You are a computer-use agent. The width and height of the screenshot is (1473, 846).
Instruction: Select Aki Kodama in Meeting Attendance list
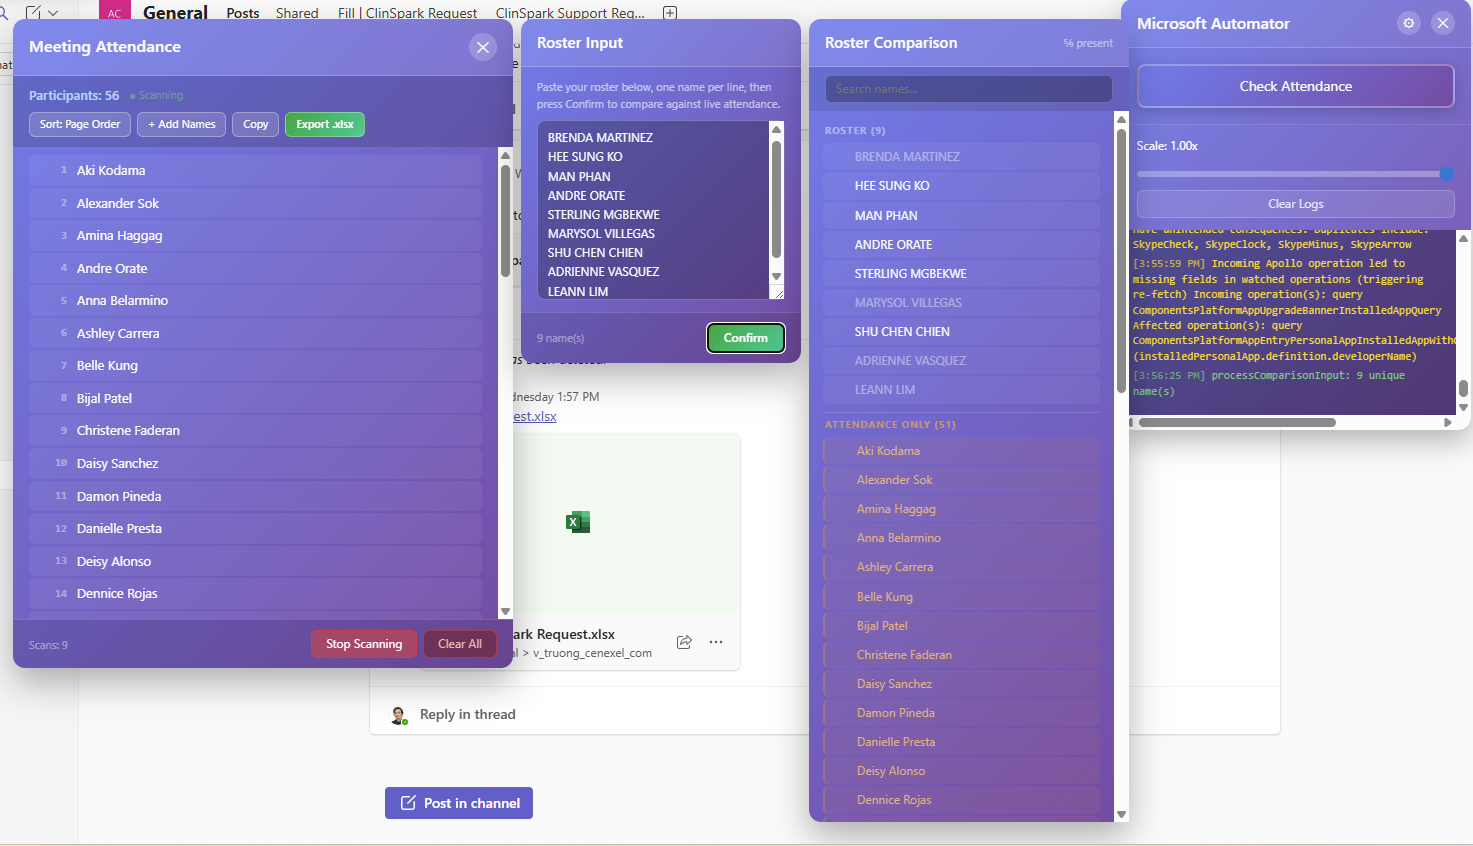click(x=255, y=170)
